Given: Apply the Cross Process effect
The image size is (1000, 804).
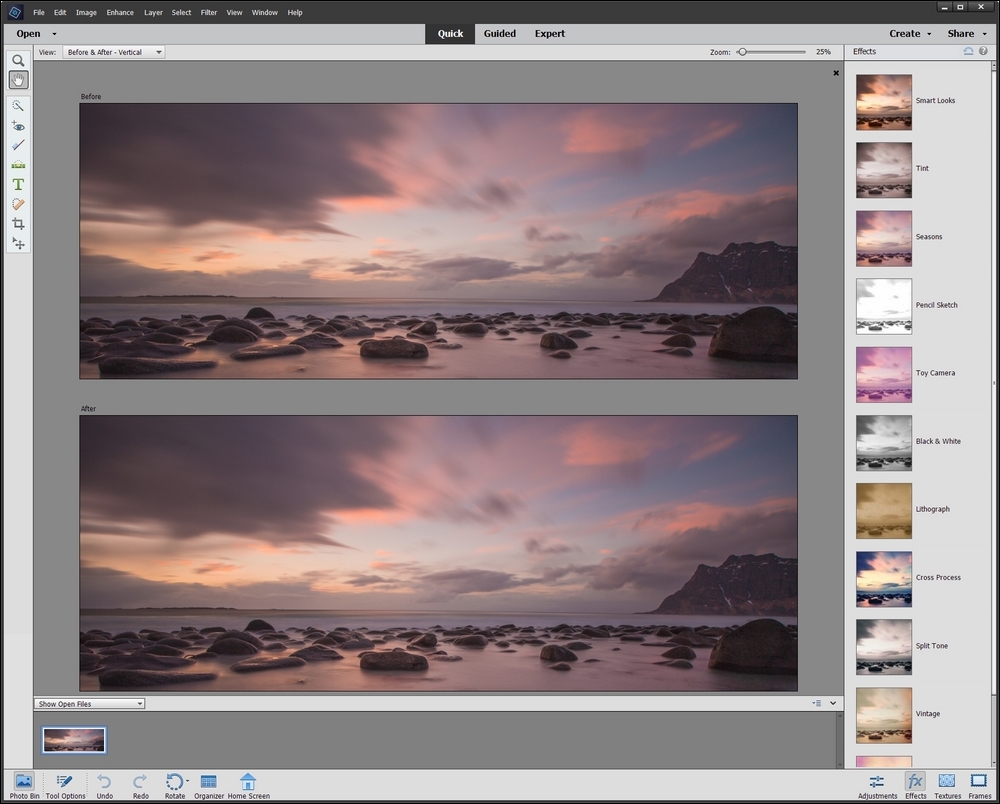Looking at the screenshot, I should click(884, 580).
